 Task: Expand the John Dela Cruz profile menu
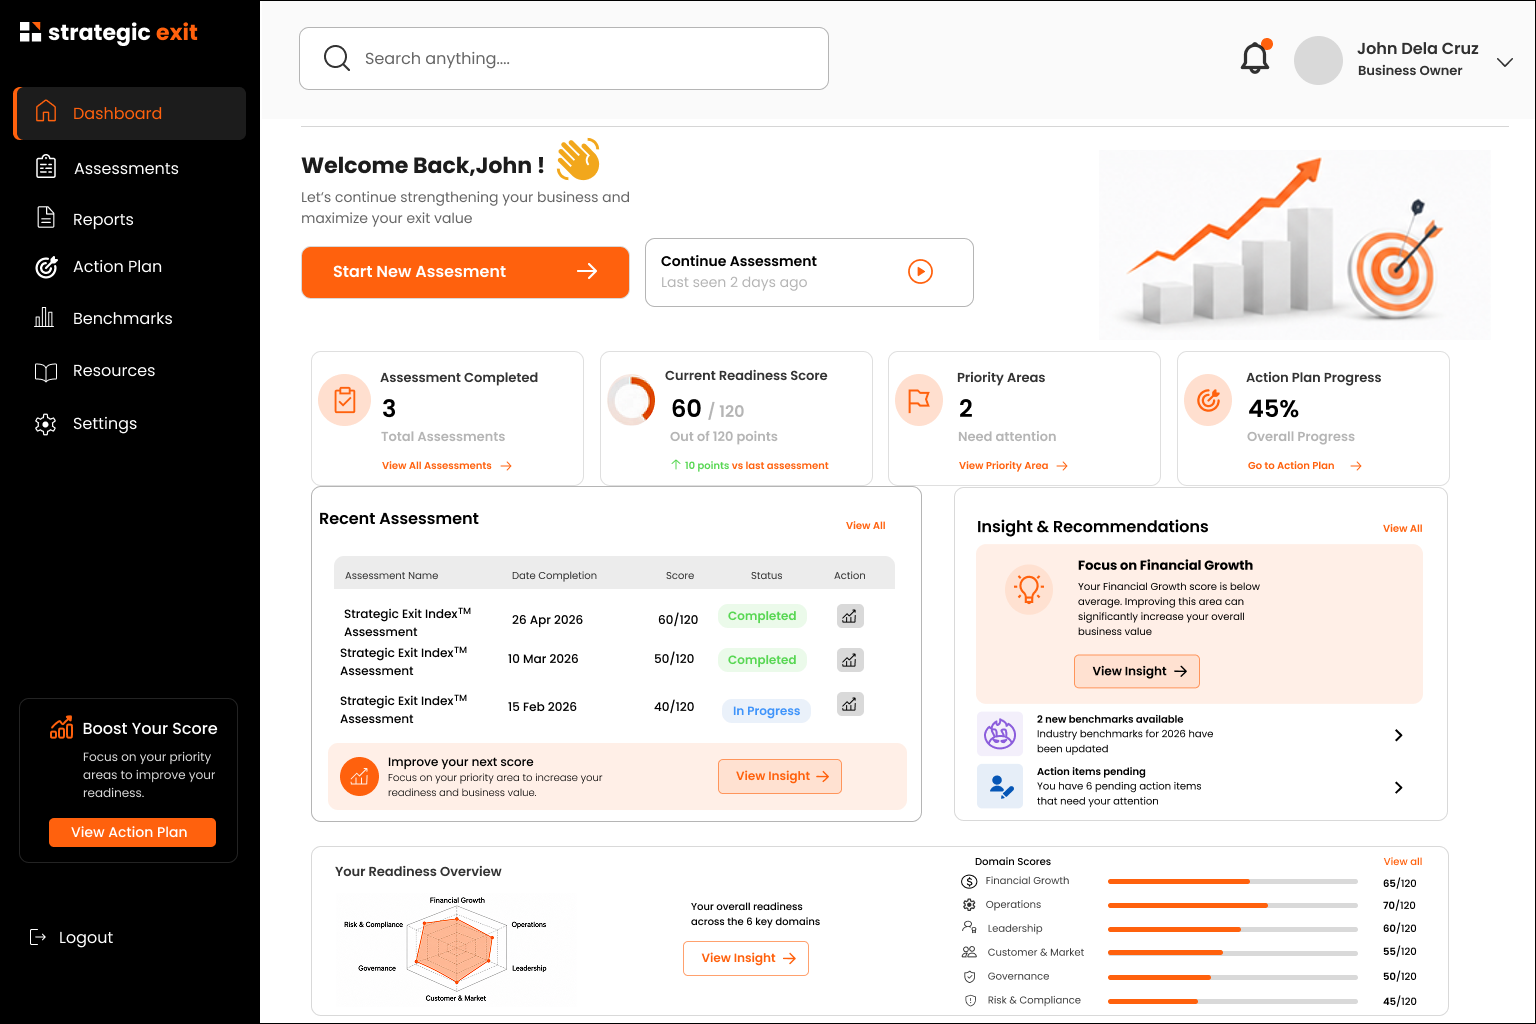point(1504,62)
